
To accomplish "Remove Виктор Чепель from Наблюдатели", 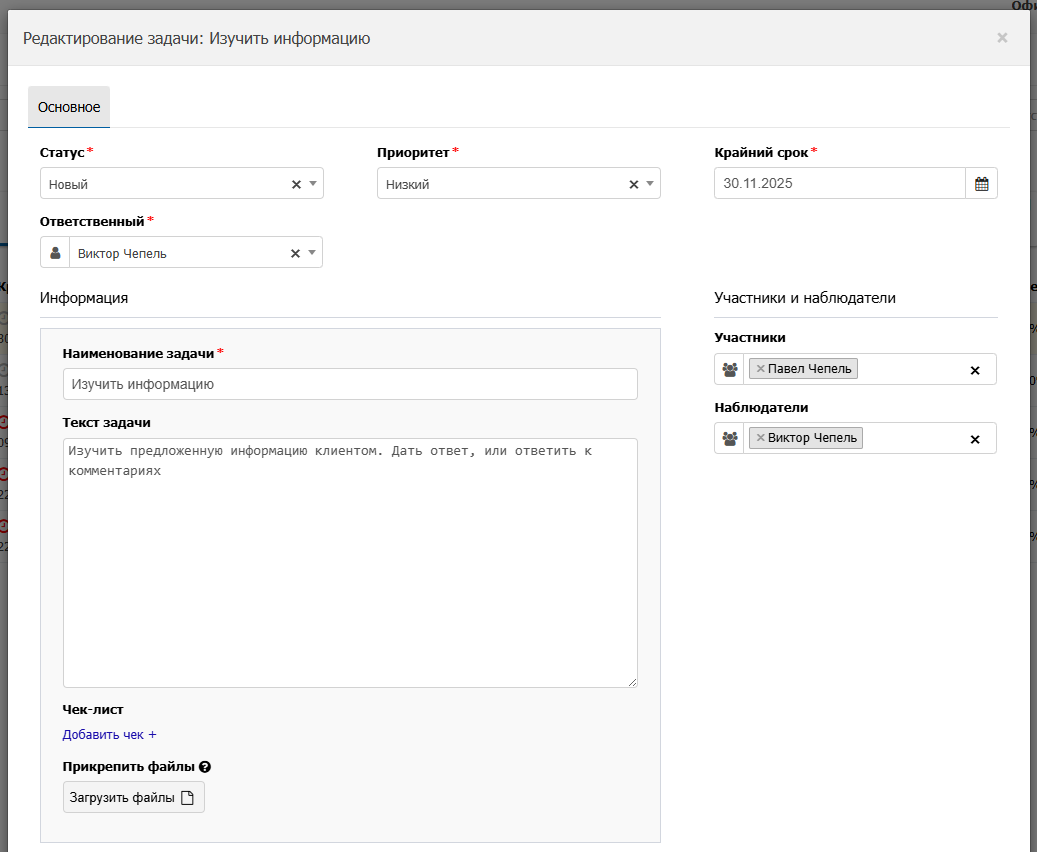I will [761, 437].
